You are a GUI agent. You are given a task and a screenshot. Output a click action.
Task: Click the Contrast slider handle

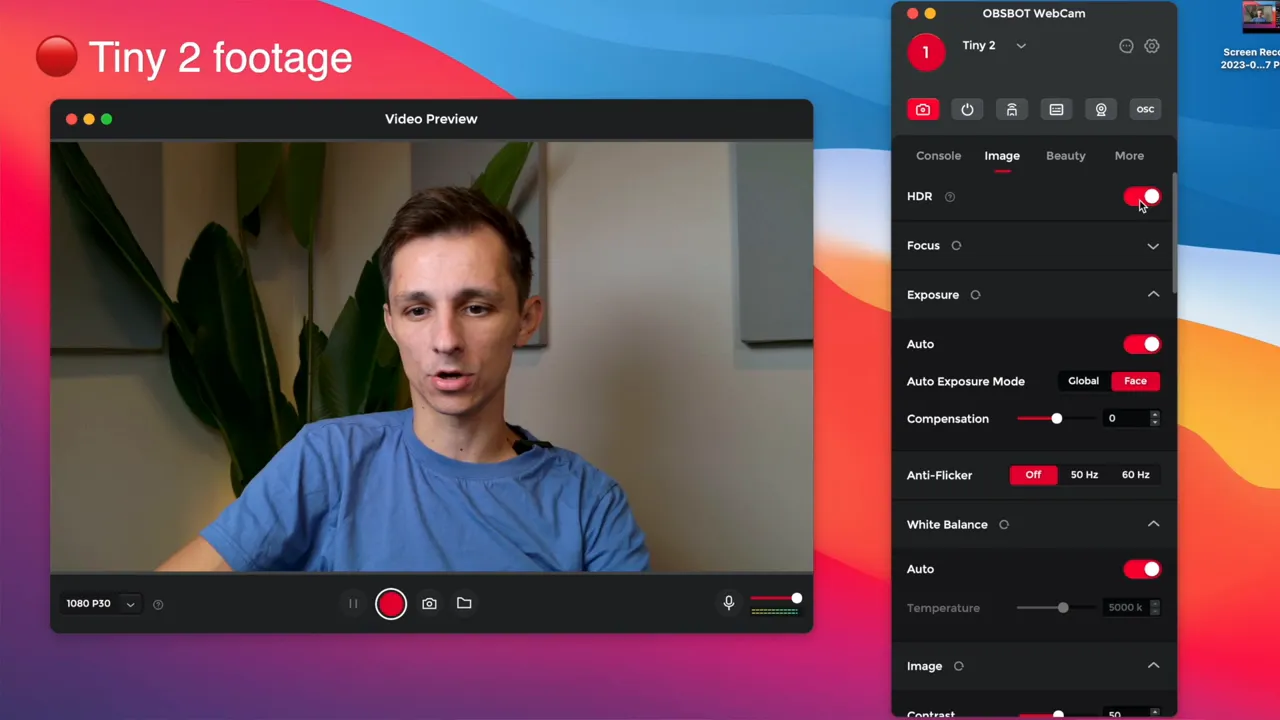coord(1058,715)
